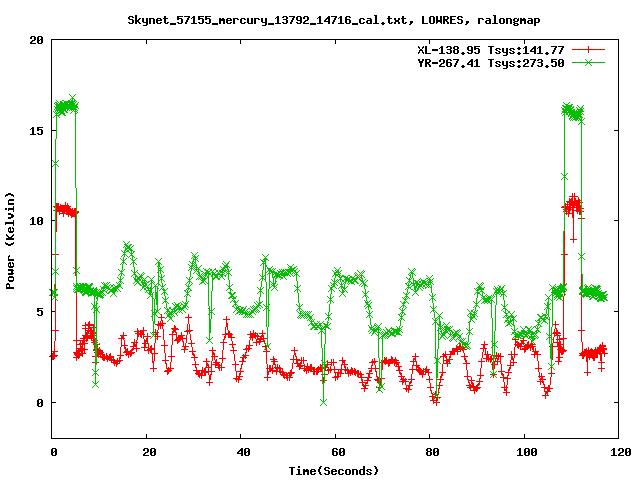This screenshot has height=480, width=640.
Task: Click the x-axis tick label 60
Action: point(338,452)
